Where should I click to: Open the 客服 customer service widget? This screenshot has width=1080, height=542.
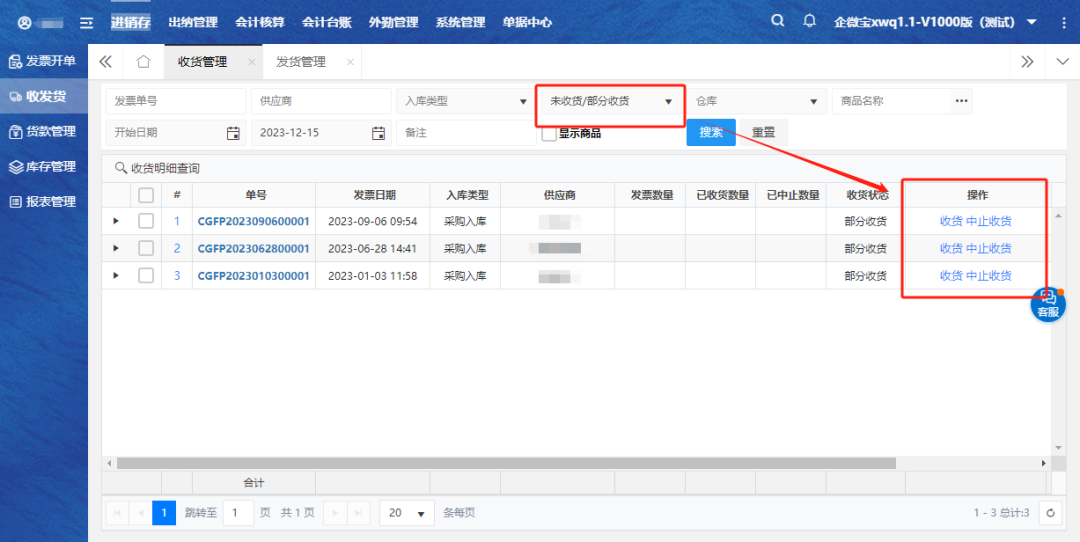point(1047,303)
